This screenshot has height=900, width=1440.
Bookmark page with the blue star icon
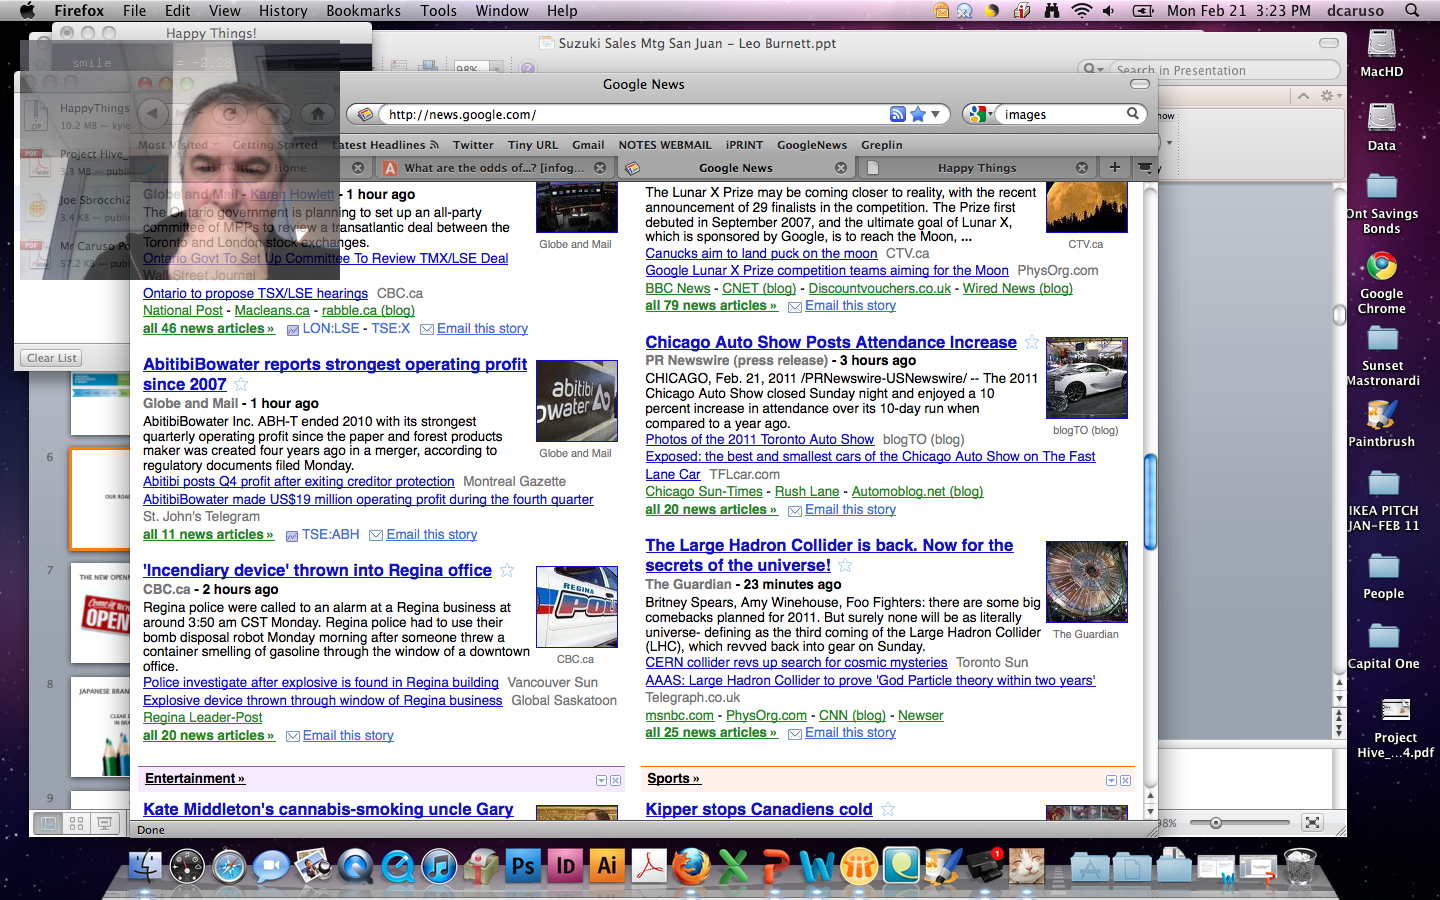coord(918,114)
